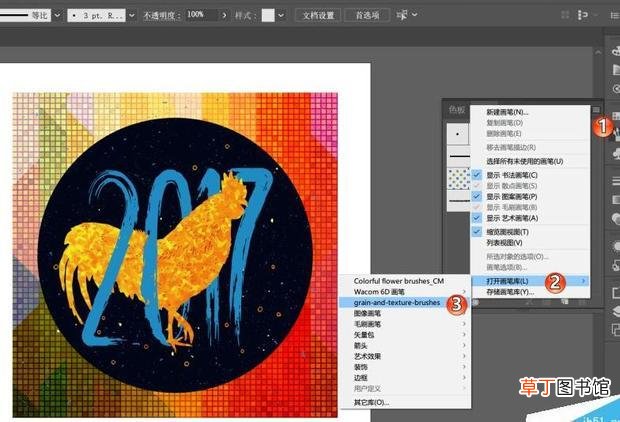Choose 所选对象的选项(O)... item
The width and height of the screenshot is (620, 422).
point(530,256)
